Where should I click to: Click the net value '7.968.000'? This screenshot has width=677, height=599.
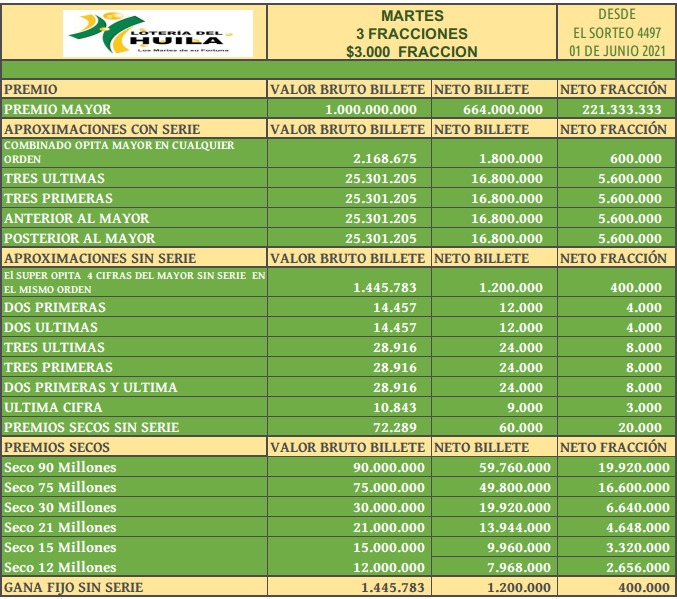coord(519,567)
